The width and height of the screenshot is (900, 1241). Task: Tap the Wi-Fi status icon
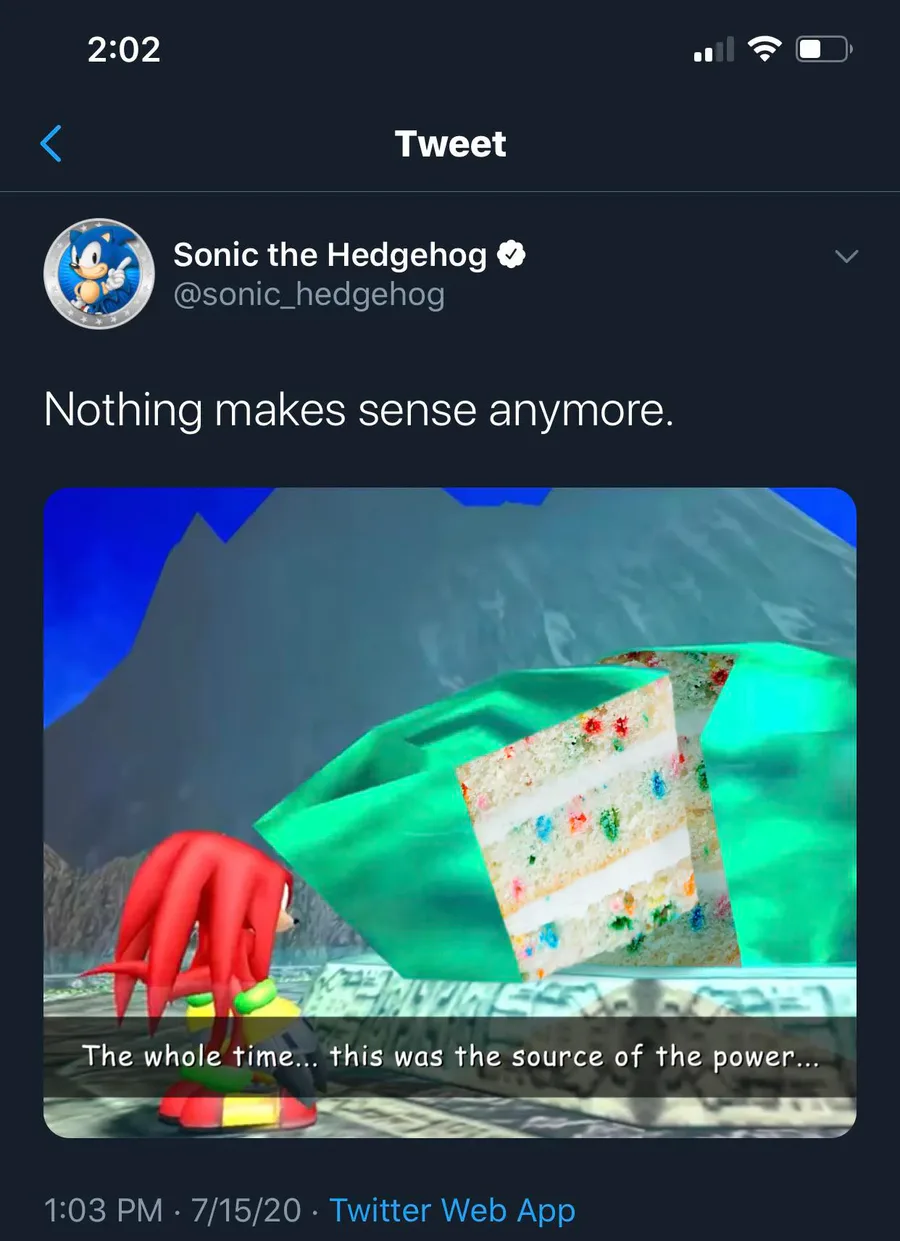pos(765,49)
